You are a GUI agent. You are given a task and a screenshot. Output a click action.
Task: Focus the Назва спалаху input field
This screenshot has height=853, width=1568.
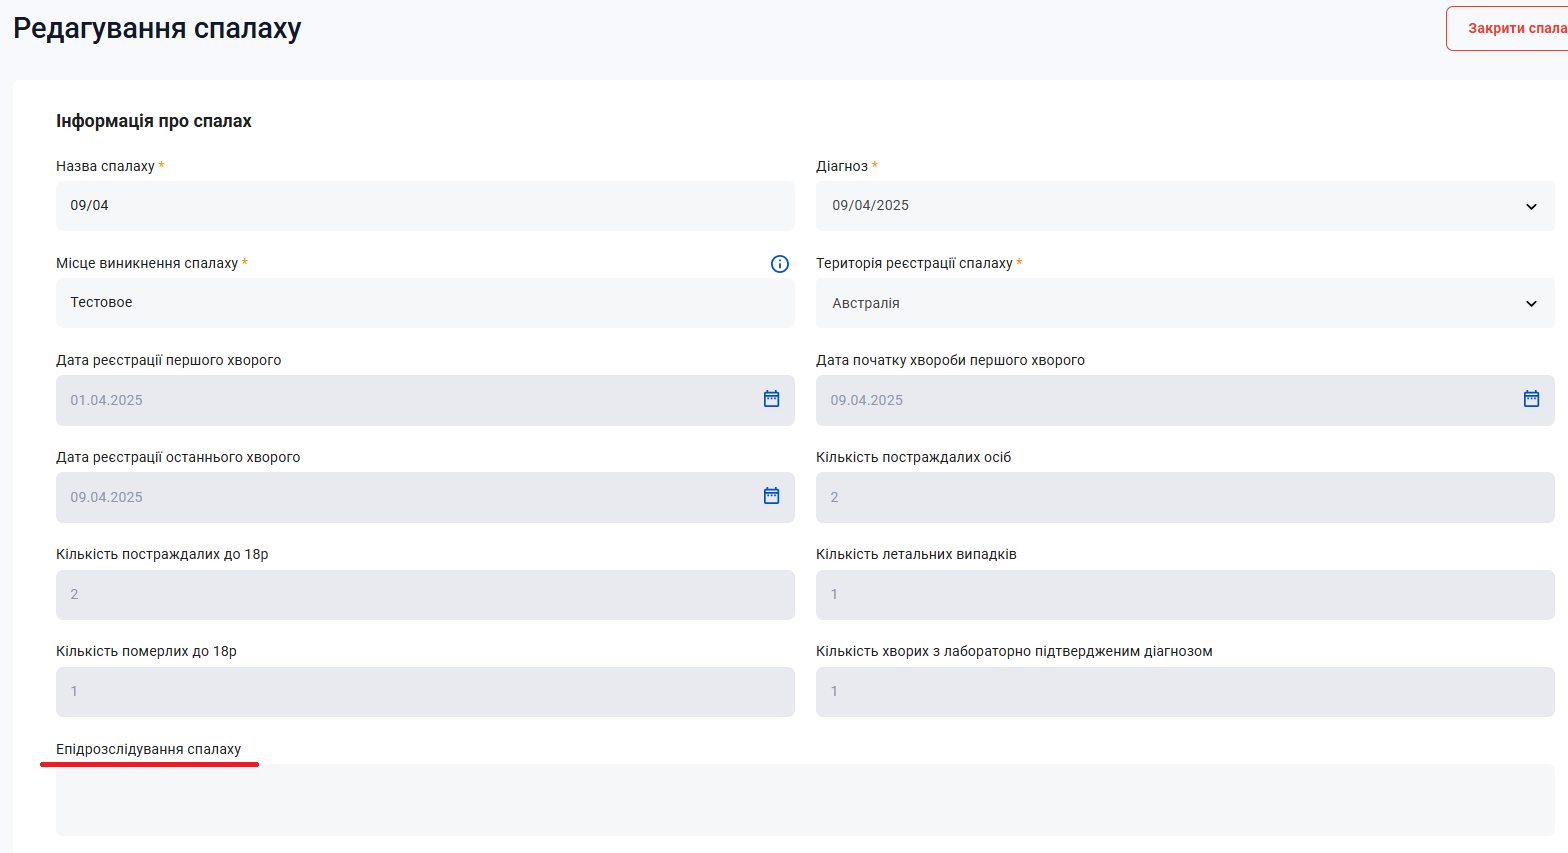425,206
